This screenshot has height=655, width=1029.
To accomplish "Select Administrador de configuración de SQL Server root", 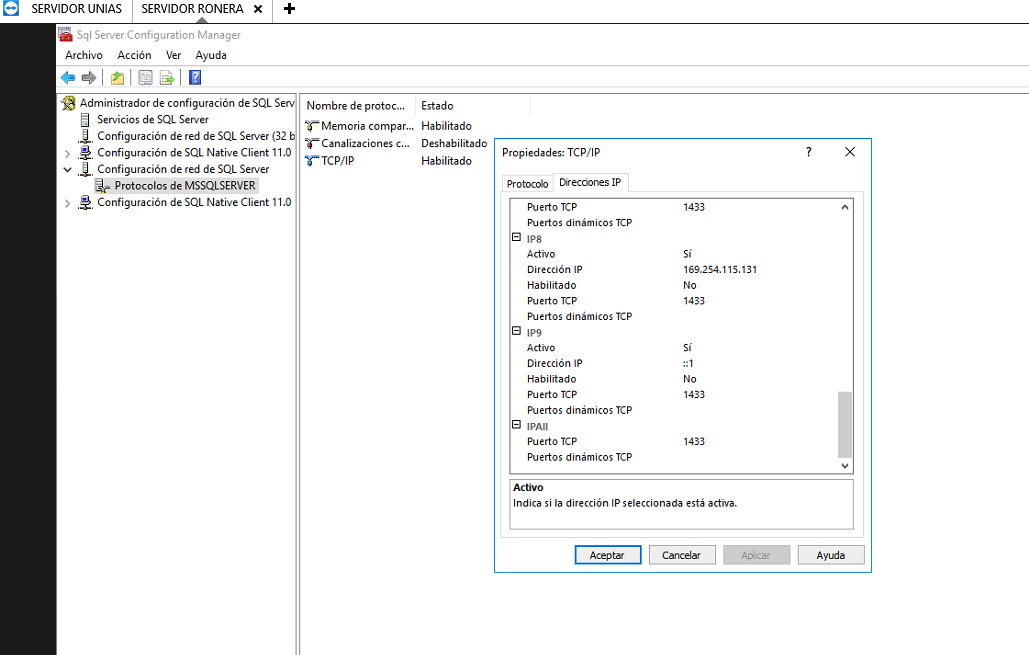I will (187, 103).
